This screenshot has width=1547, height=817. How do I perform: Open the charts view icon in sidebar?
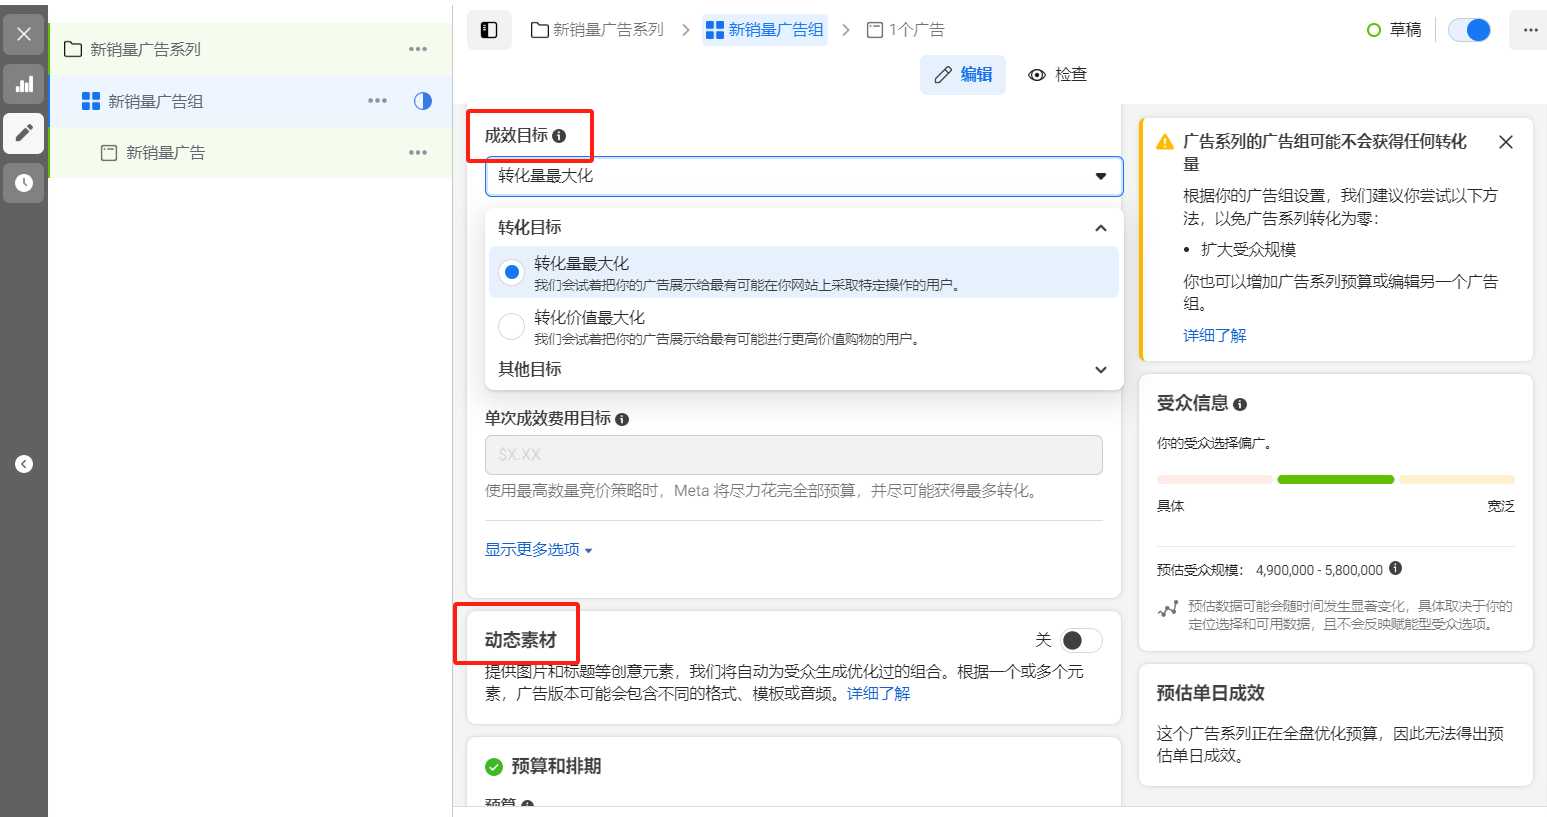coord(24,84)
